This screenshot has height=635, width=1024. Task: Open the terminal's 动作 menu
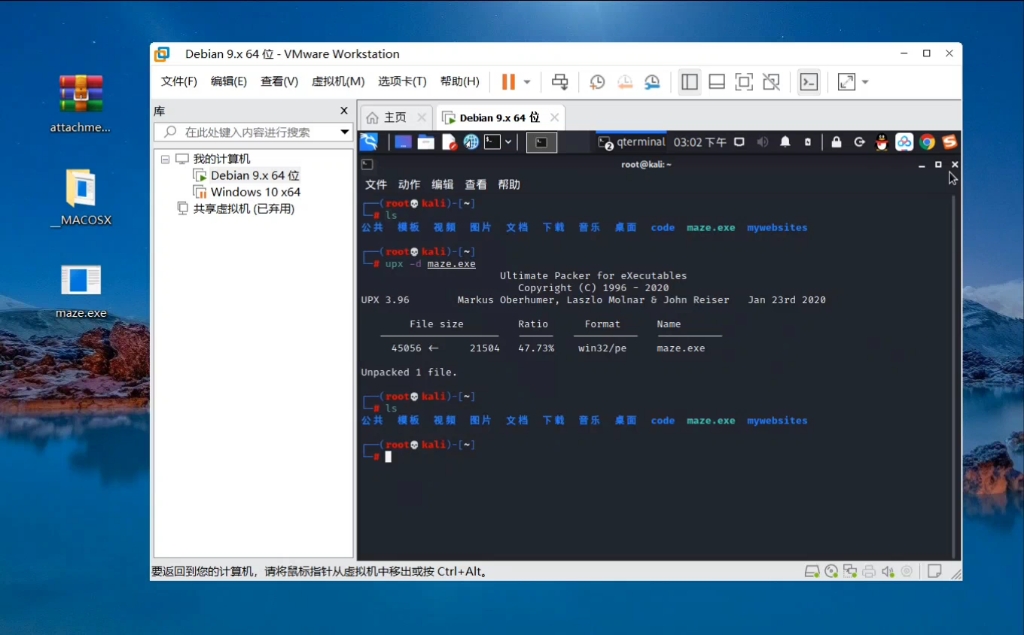(x=409, y=184)
